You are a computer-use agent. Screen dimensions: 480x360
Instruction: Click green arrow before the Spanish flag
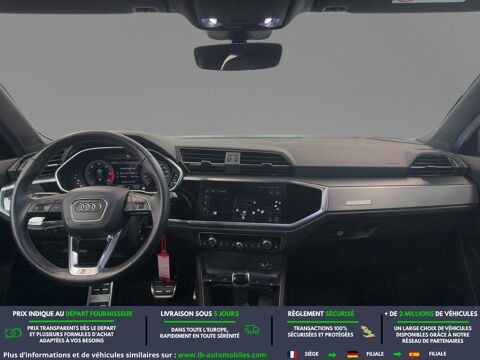coord(397,354)
